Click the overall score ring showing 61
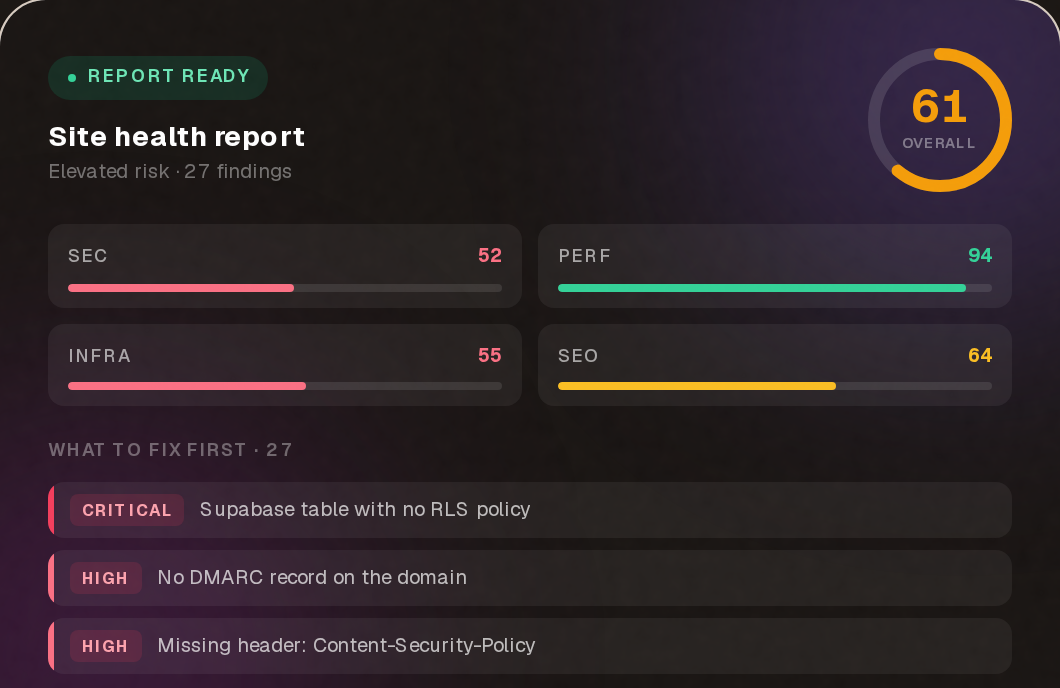The image size is (1060, 688). click(x=940, y=120)
